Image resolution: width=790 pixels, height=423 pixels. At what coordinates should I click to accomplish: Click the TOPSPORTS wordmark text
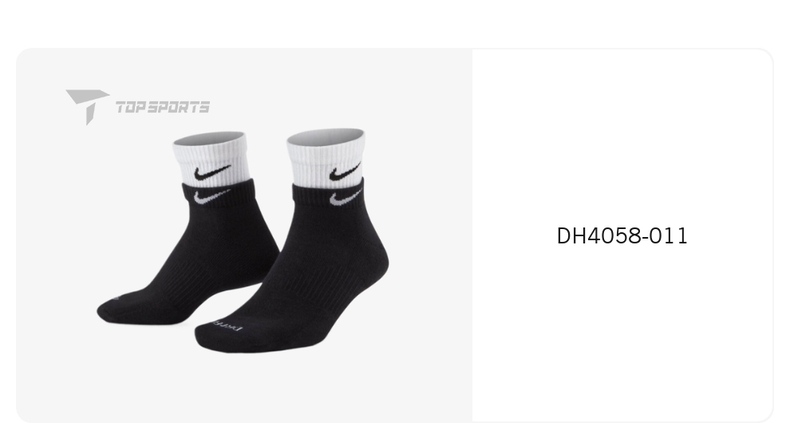[x=163, y=107]
